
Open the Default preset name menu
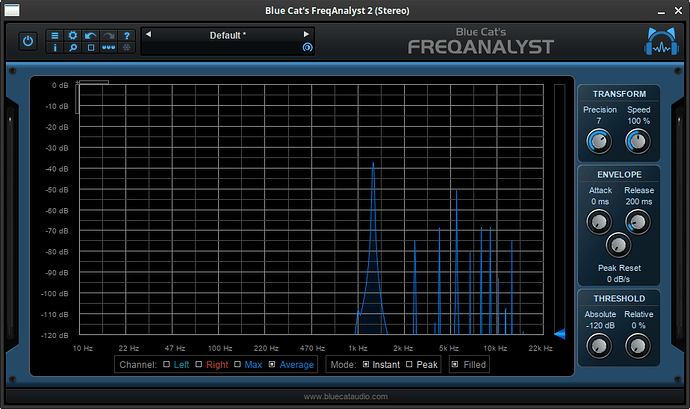tap(228, 35)
